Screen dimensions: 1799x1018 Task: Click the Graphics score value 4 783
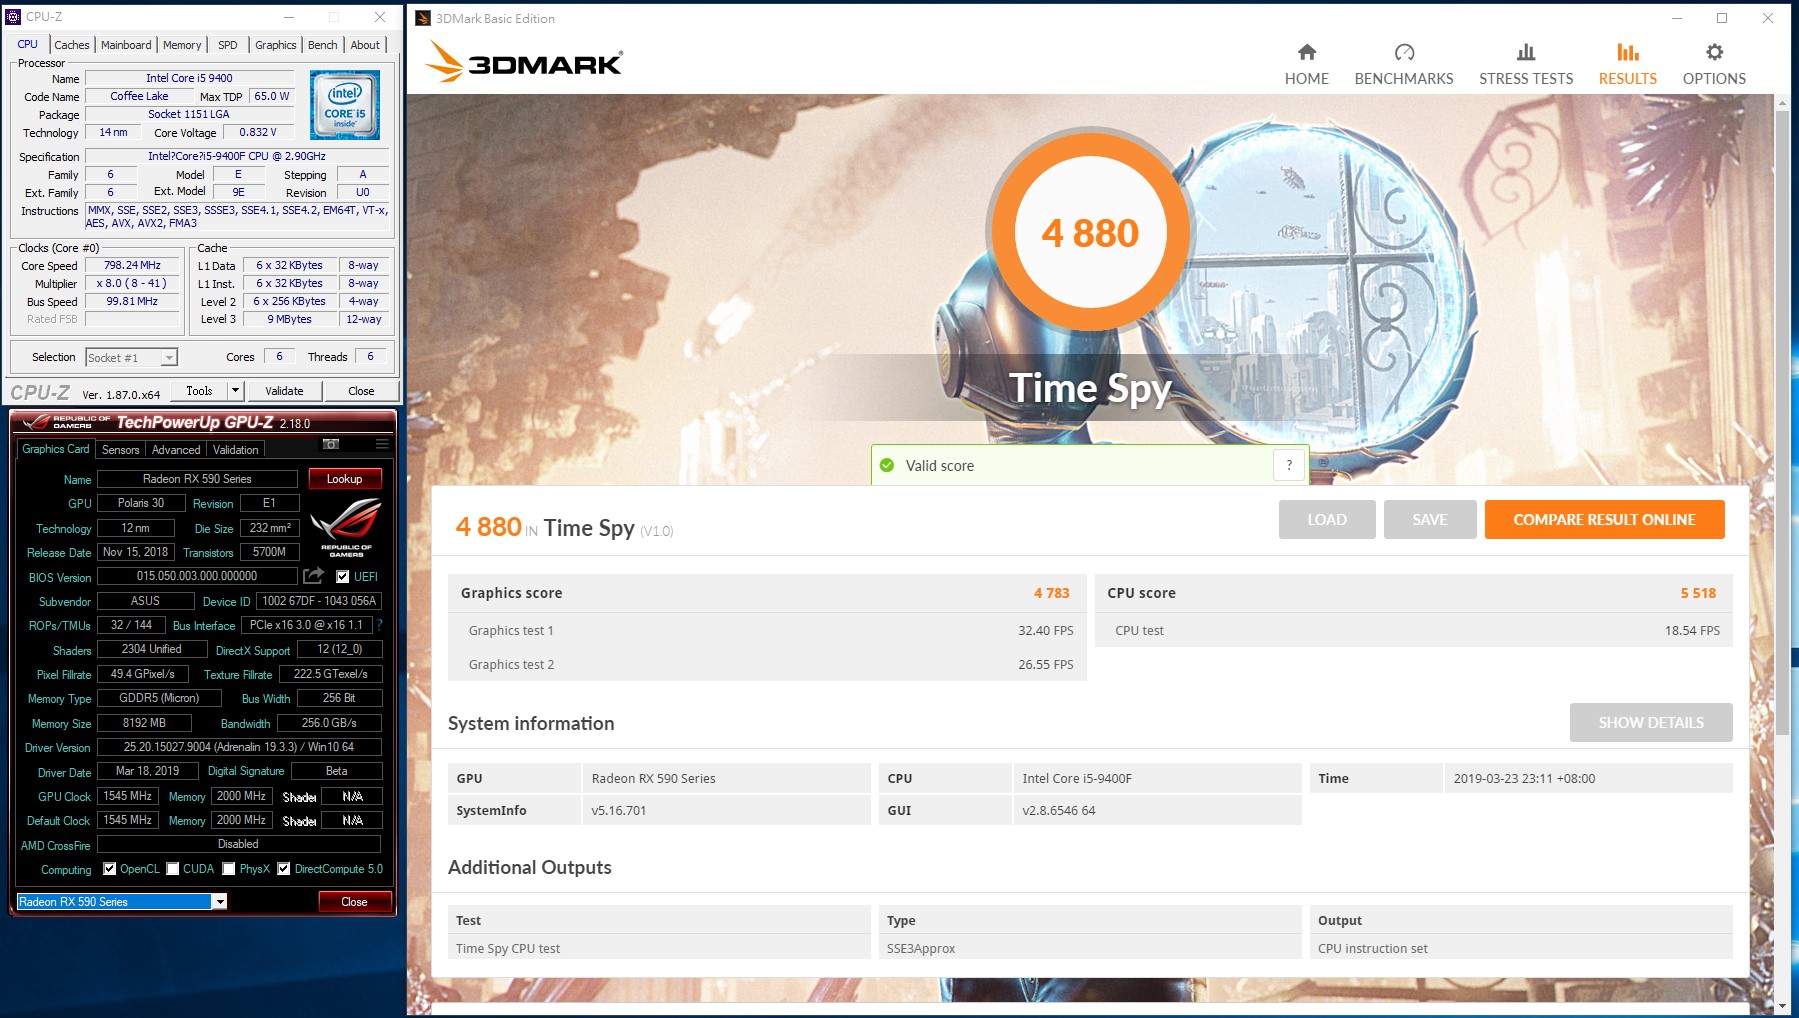(1051, 593)
